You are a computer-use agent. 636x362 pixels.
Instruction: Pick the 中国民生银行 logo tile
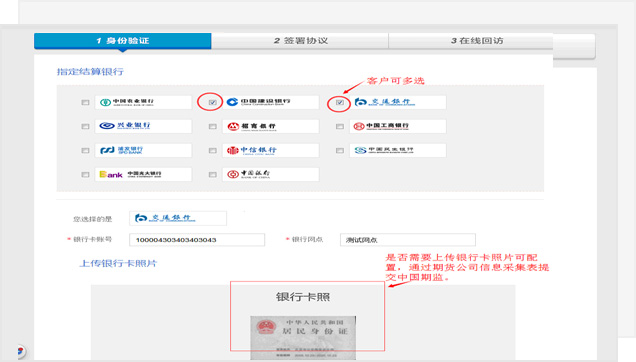tap(398, 150)
